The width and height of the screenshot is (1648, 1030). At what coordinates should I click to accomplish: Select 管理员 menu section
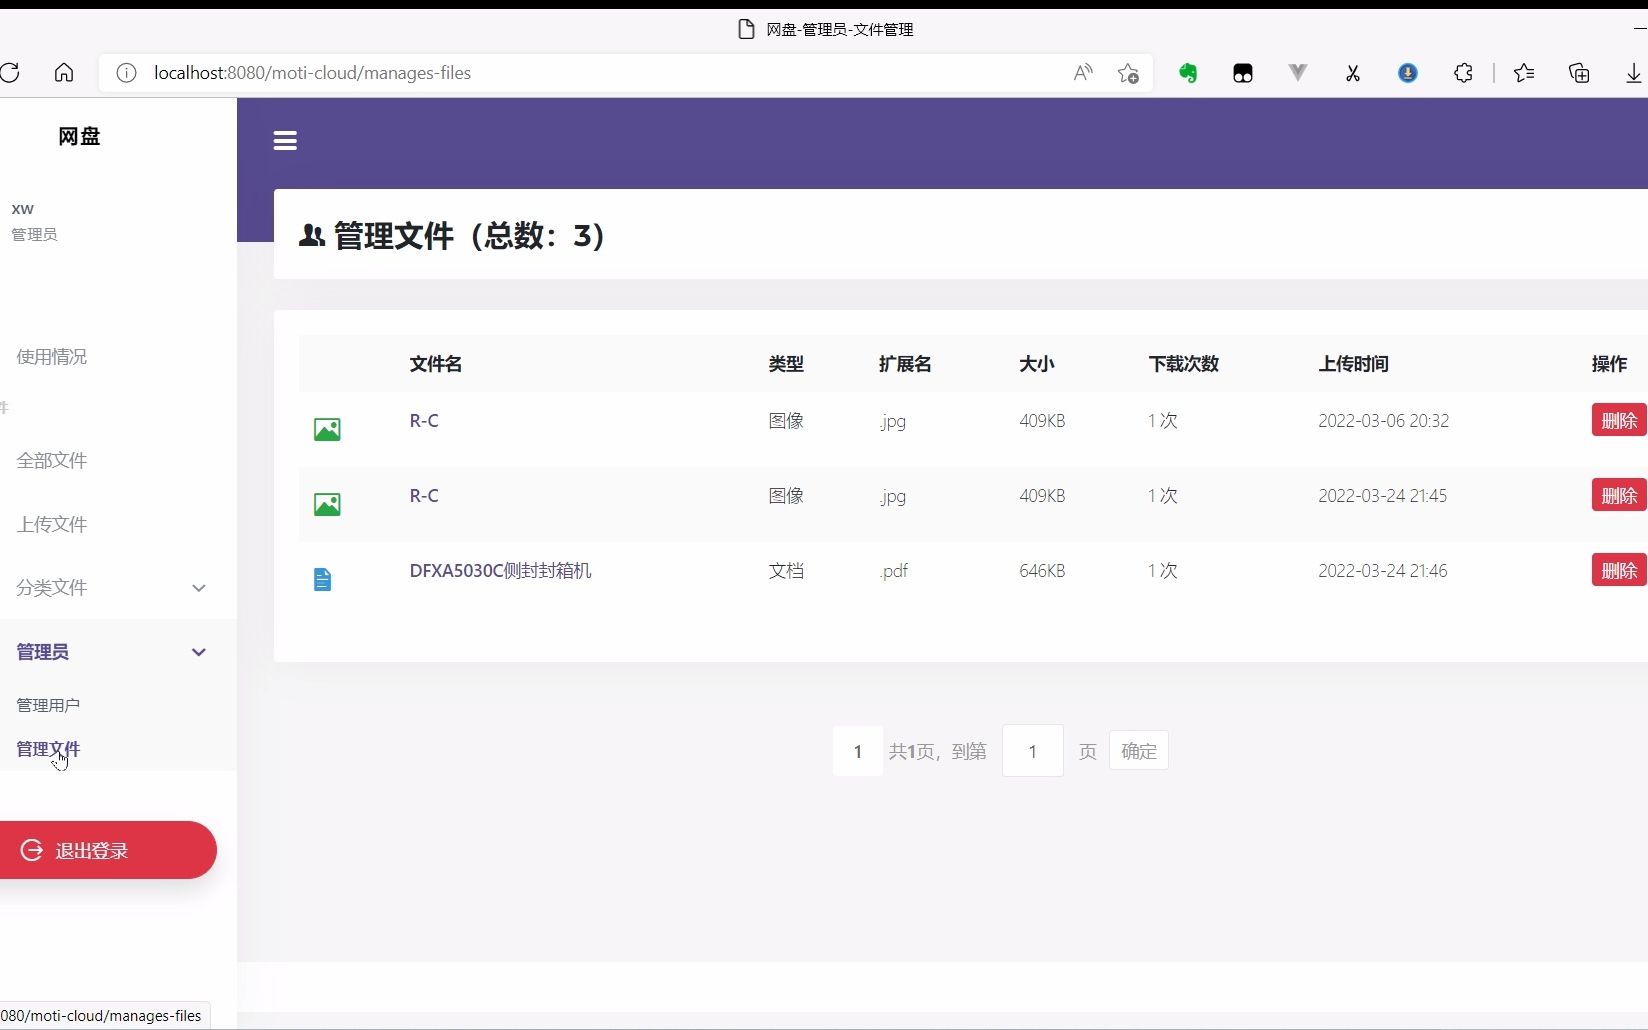[x=43, y=652]
